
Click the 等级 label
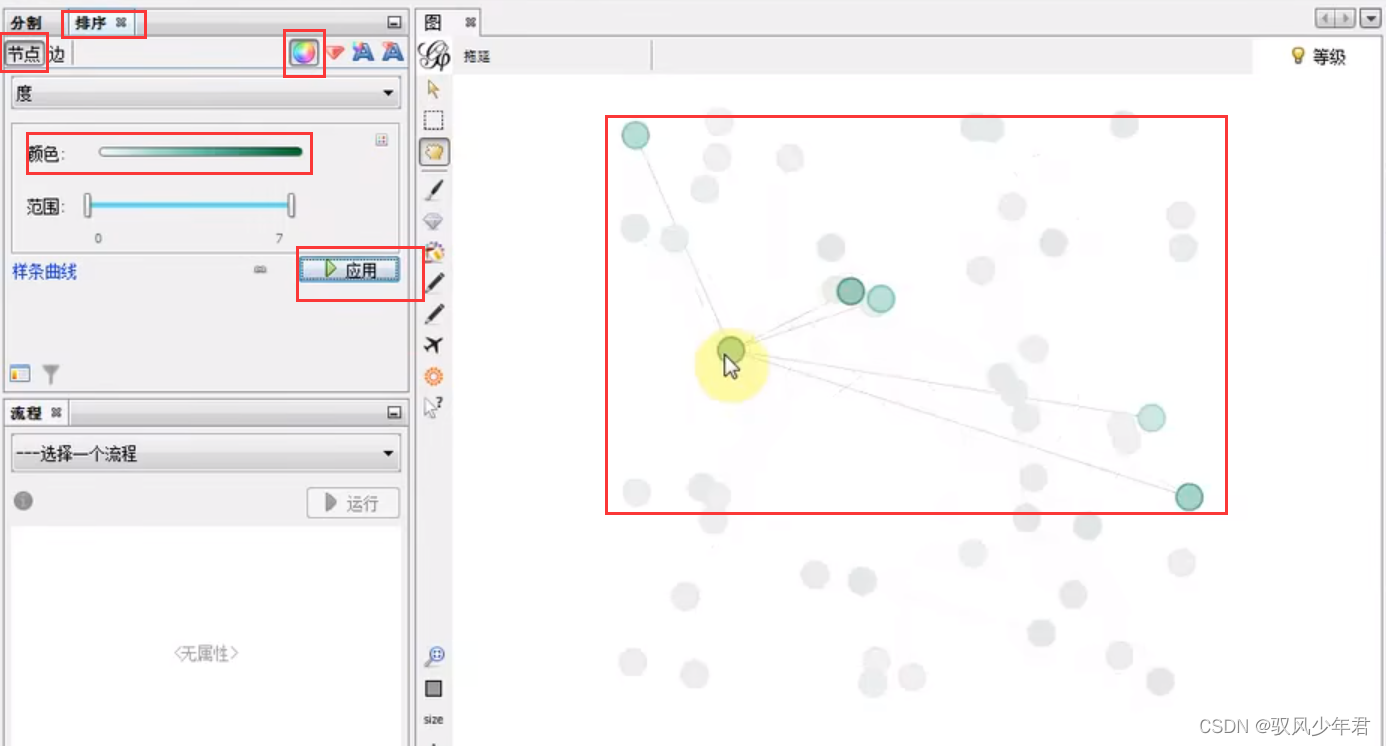(1329, 57)
